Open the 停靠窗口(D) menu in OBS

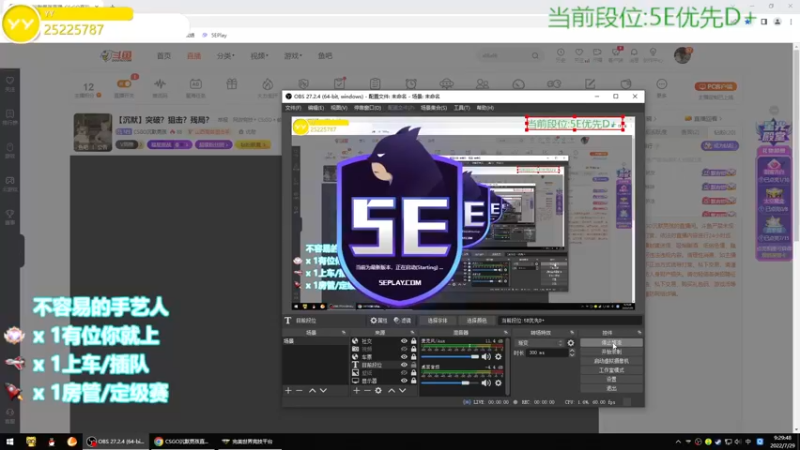click(x=367, y=108)
